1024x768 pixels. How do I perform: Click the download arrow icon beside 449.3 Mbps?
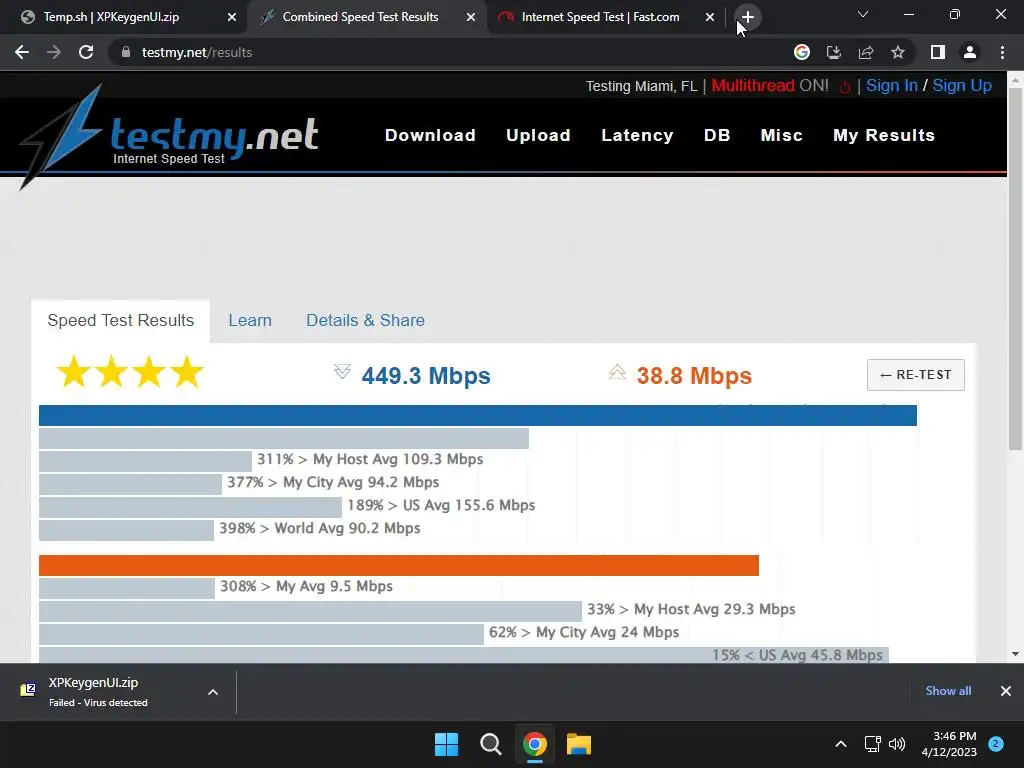[342, 372]
